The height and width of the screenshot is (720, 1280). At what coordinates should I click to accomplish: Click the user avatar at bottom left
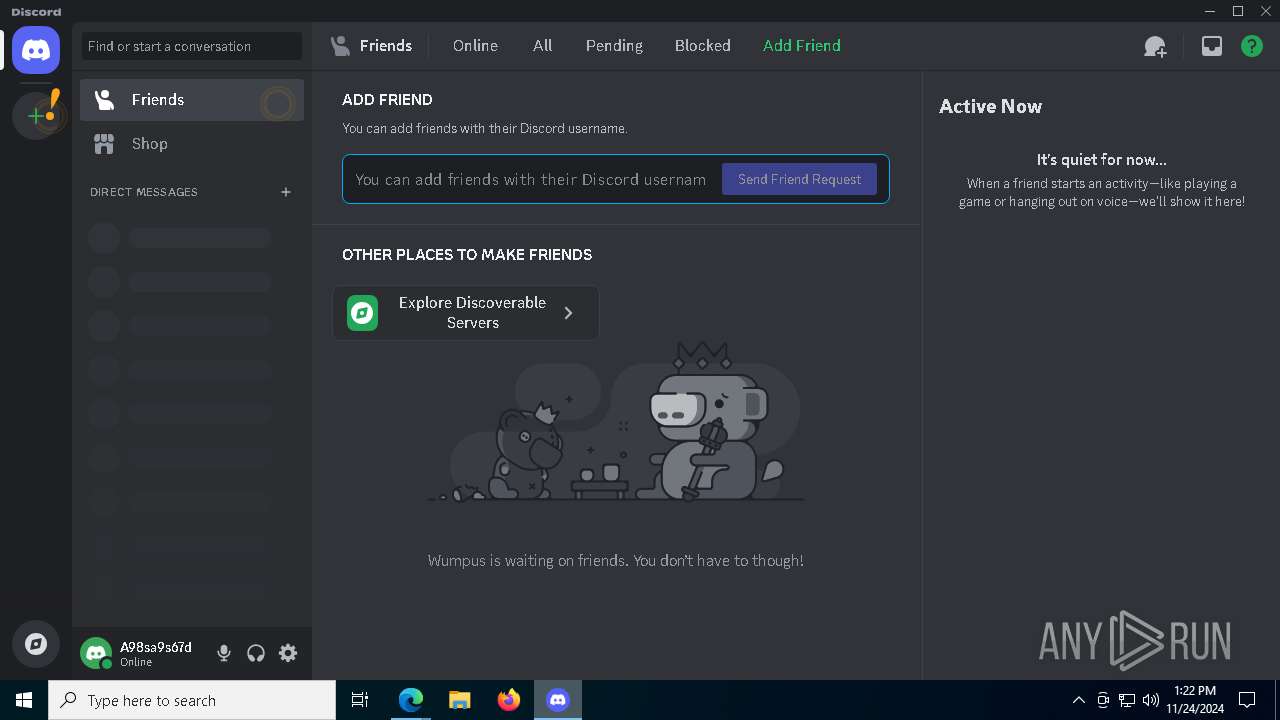point(96,654)
